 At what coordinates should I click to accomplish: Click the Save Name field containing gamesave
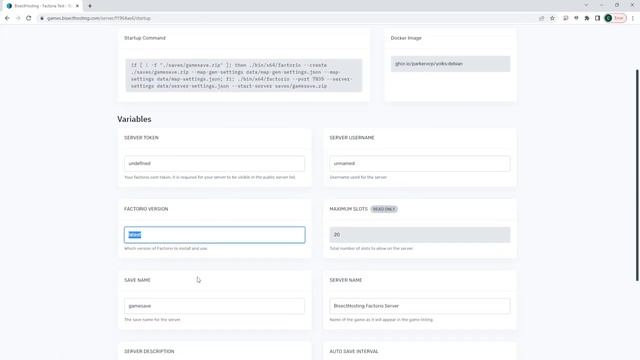[x=214, y=306]
